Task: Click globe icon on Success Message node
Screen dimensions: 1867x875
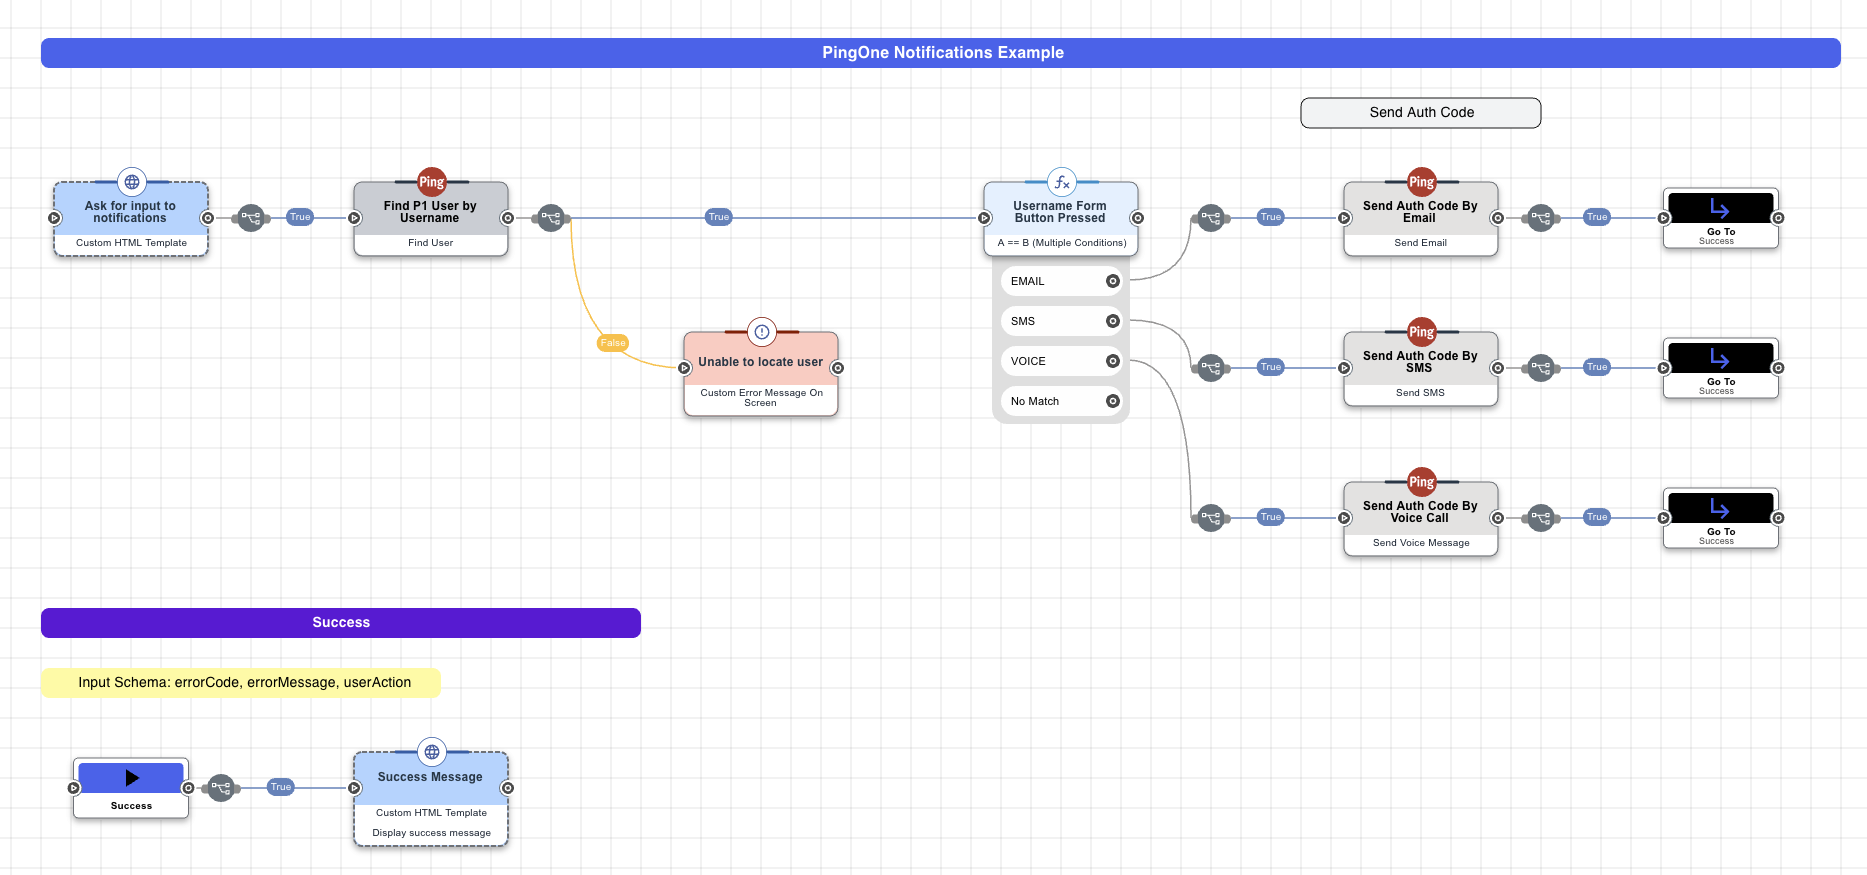Action: [431, 752]
